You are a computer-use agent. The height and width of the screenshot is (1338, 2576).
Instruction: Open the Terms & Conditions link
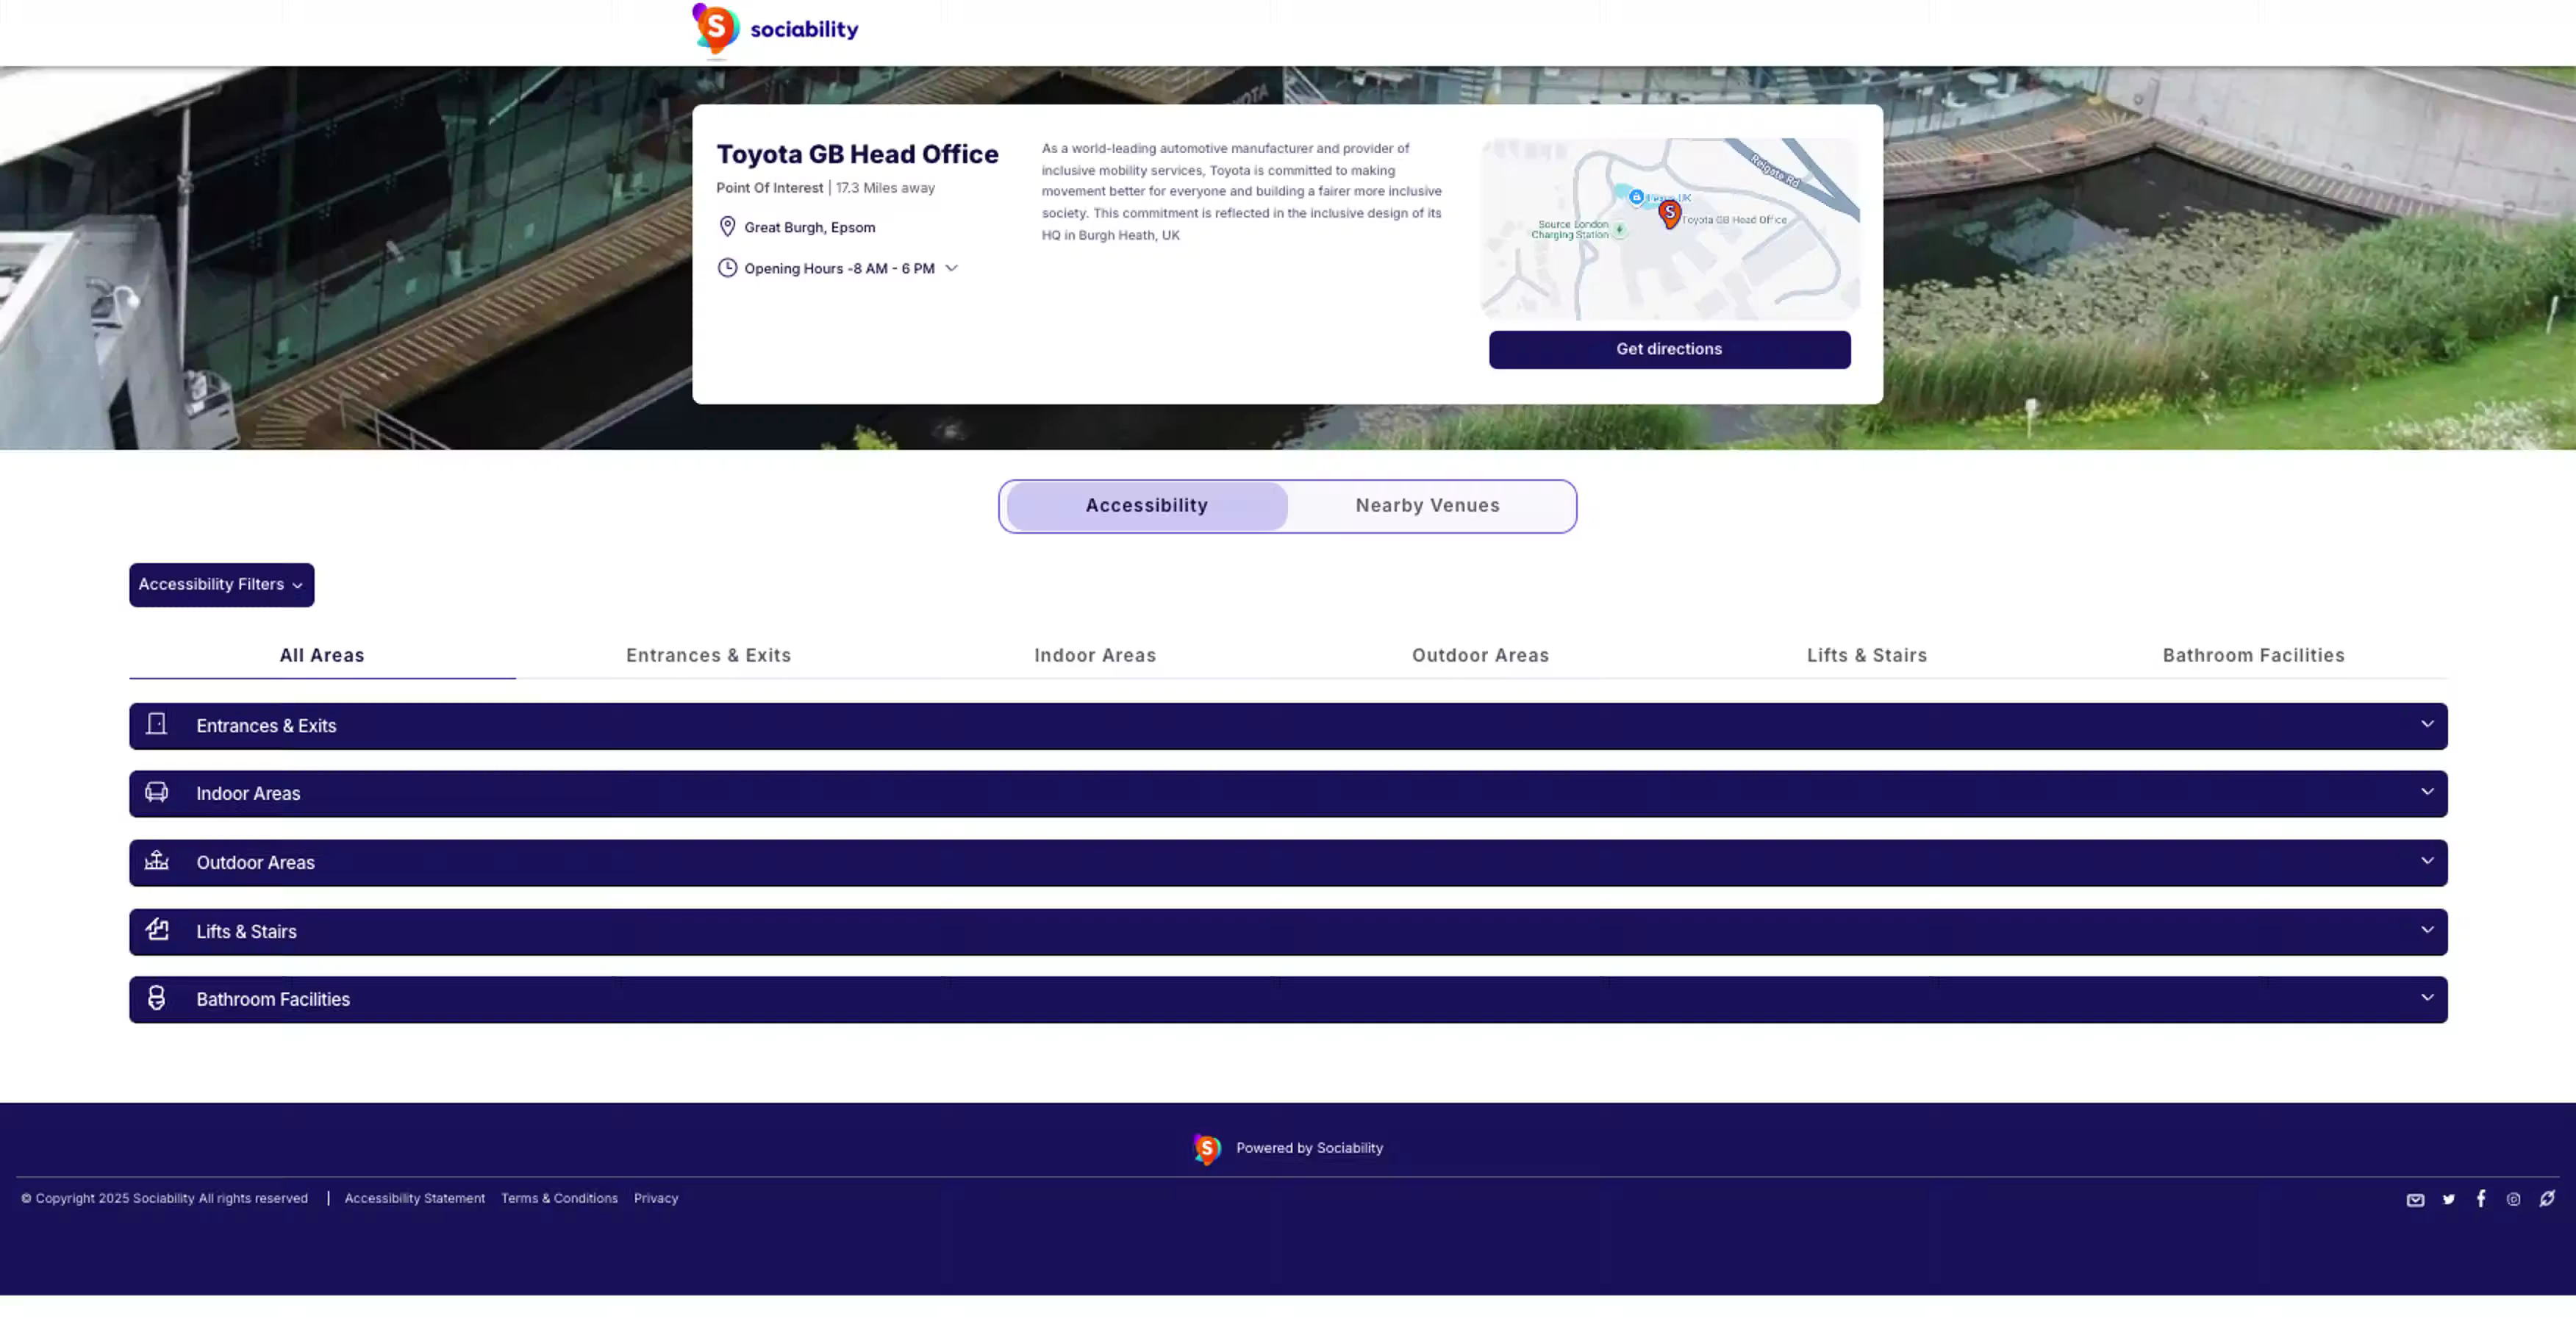point(559,1199)
